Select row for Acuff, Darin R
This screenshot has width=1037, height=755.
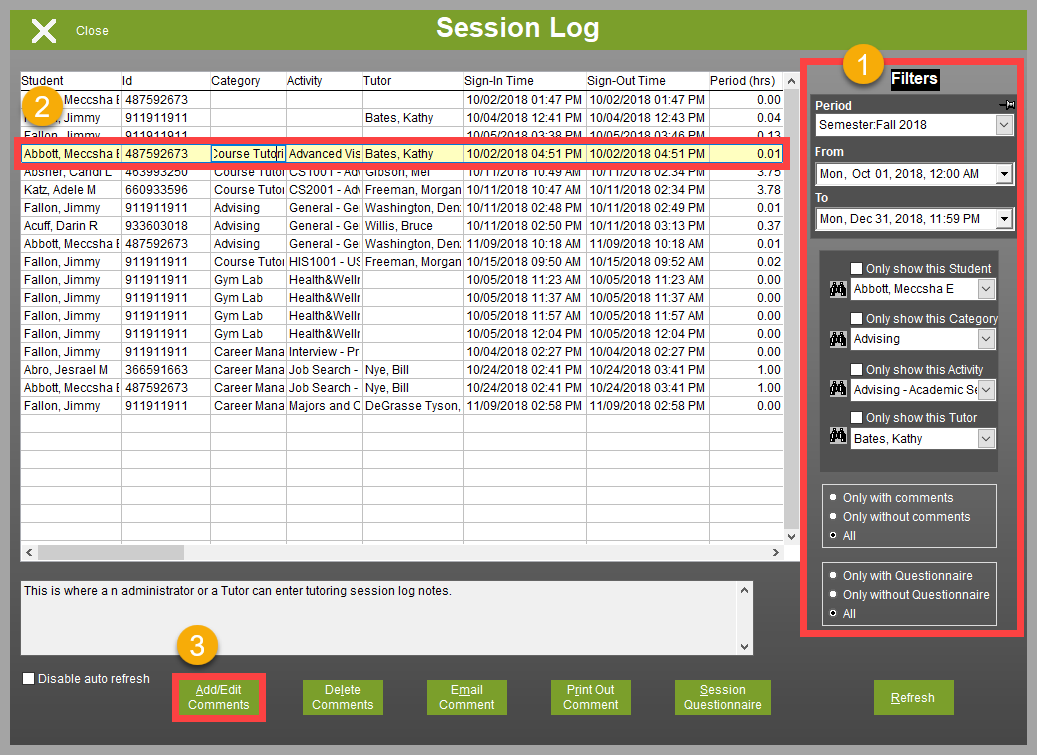click(x=402, y=225)
